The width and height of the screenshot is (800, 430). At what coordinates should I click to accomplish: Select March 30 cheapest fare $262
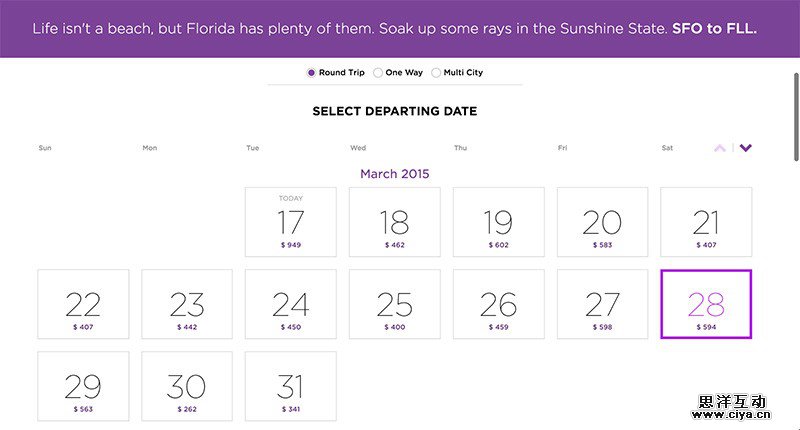(187, 386)
